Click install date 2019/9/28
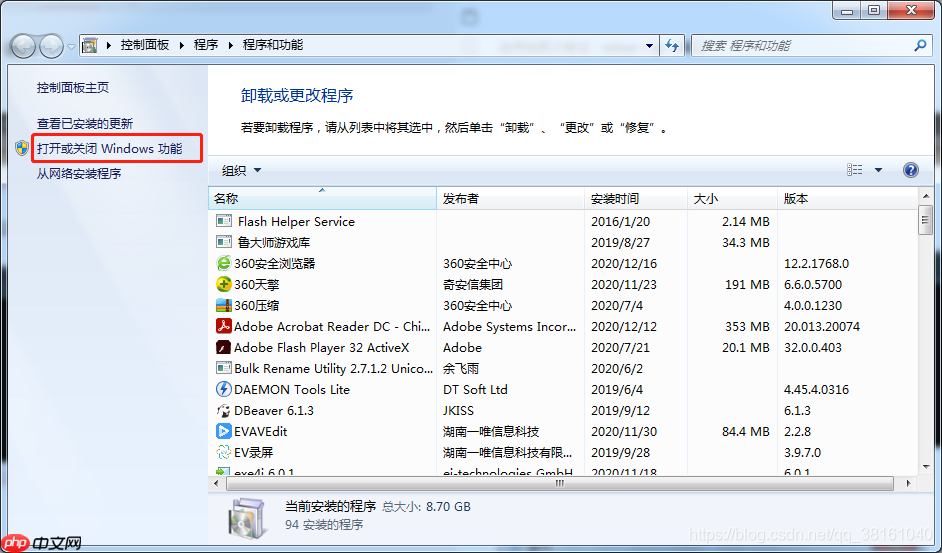The image size is (942, 553). pos(621,453)
